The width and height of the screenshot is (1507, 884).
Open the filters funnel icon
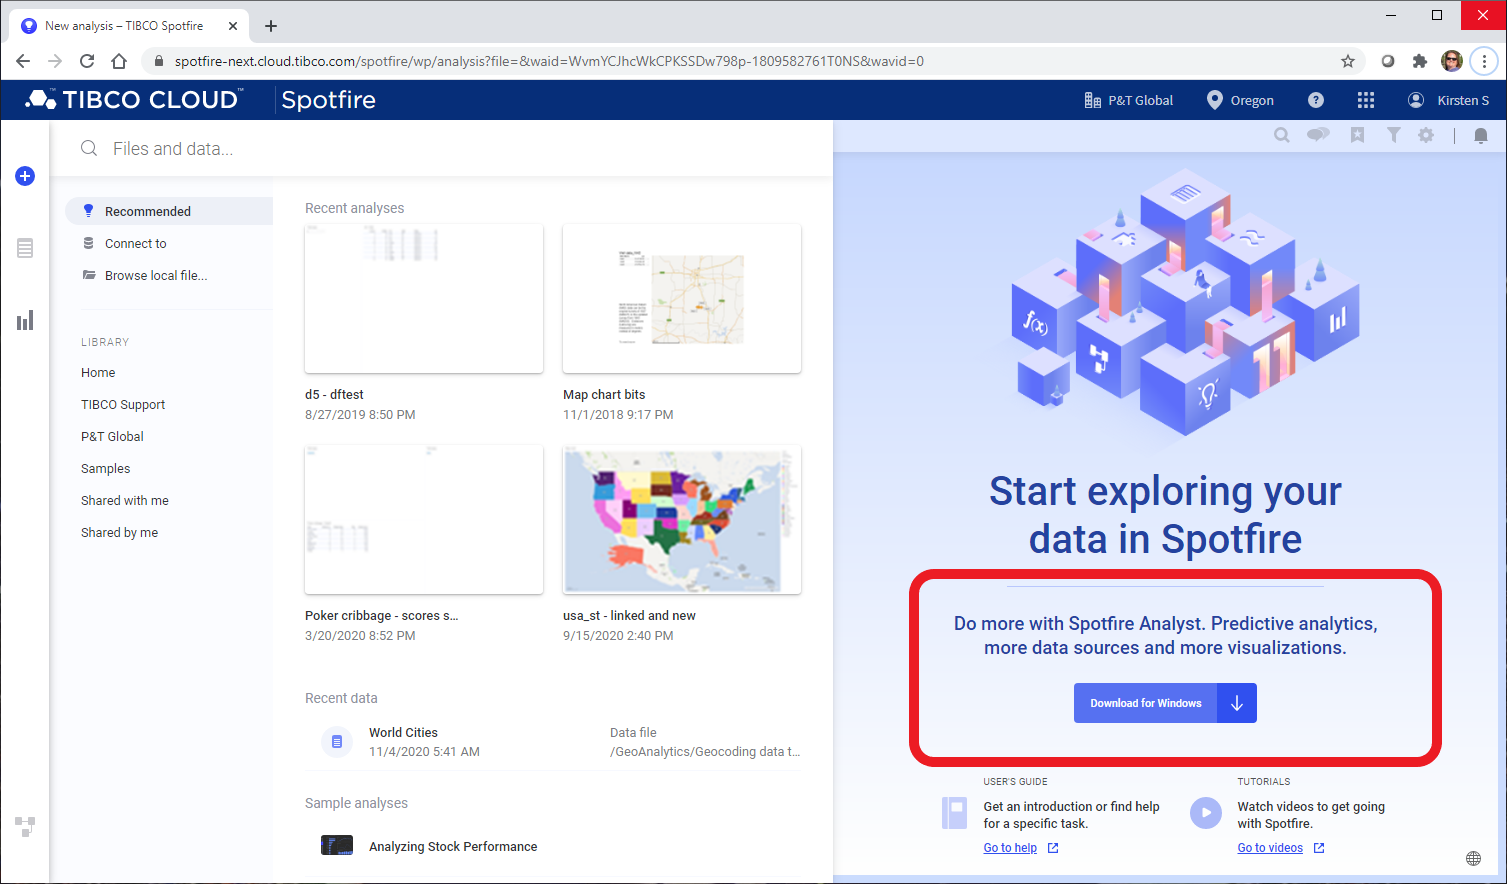coord(1393,135)
